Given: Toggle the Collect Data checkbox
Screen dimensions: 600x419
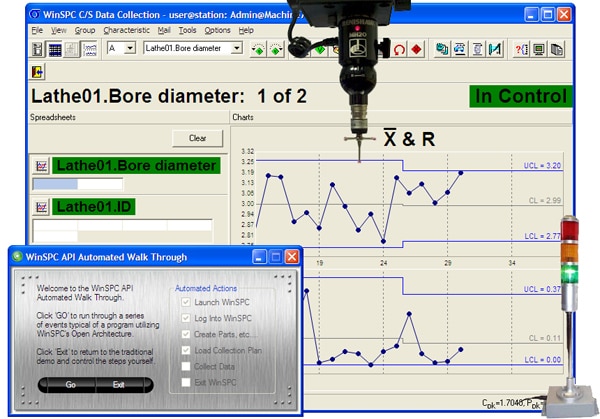Looking at the screenshot, I should 187,366.
